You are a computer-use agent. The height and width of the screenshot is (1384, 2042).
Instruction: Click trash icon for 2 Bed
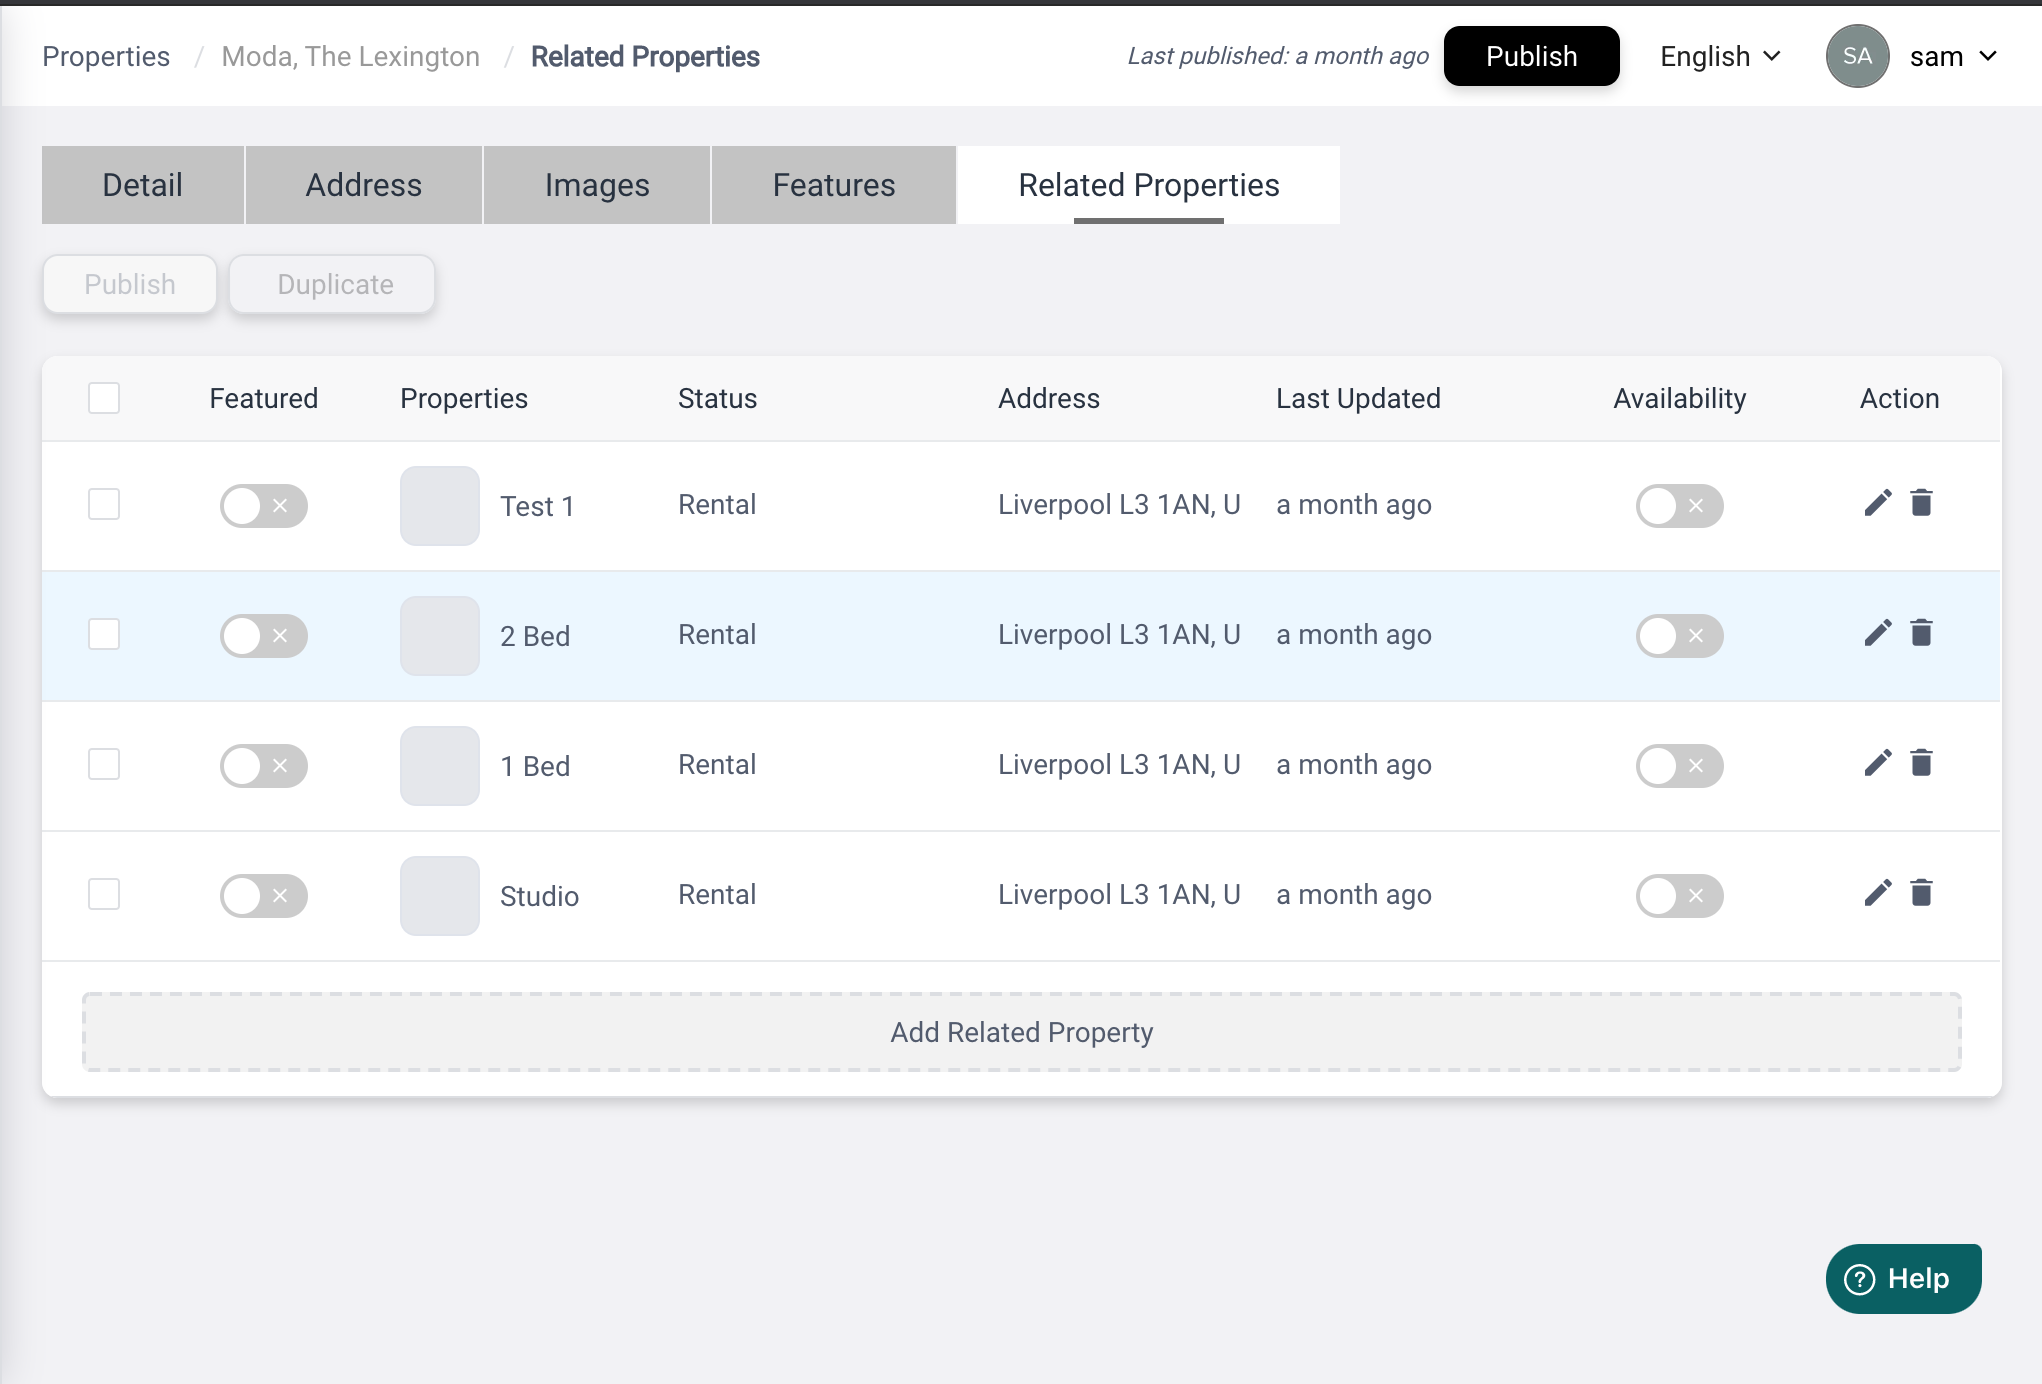pyautogui.click(x=1921, y=633)
